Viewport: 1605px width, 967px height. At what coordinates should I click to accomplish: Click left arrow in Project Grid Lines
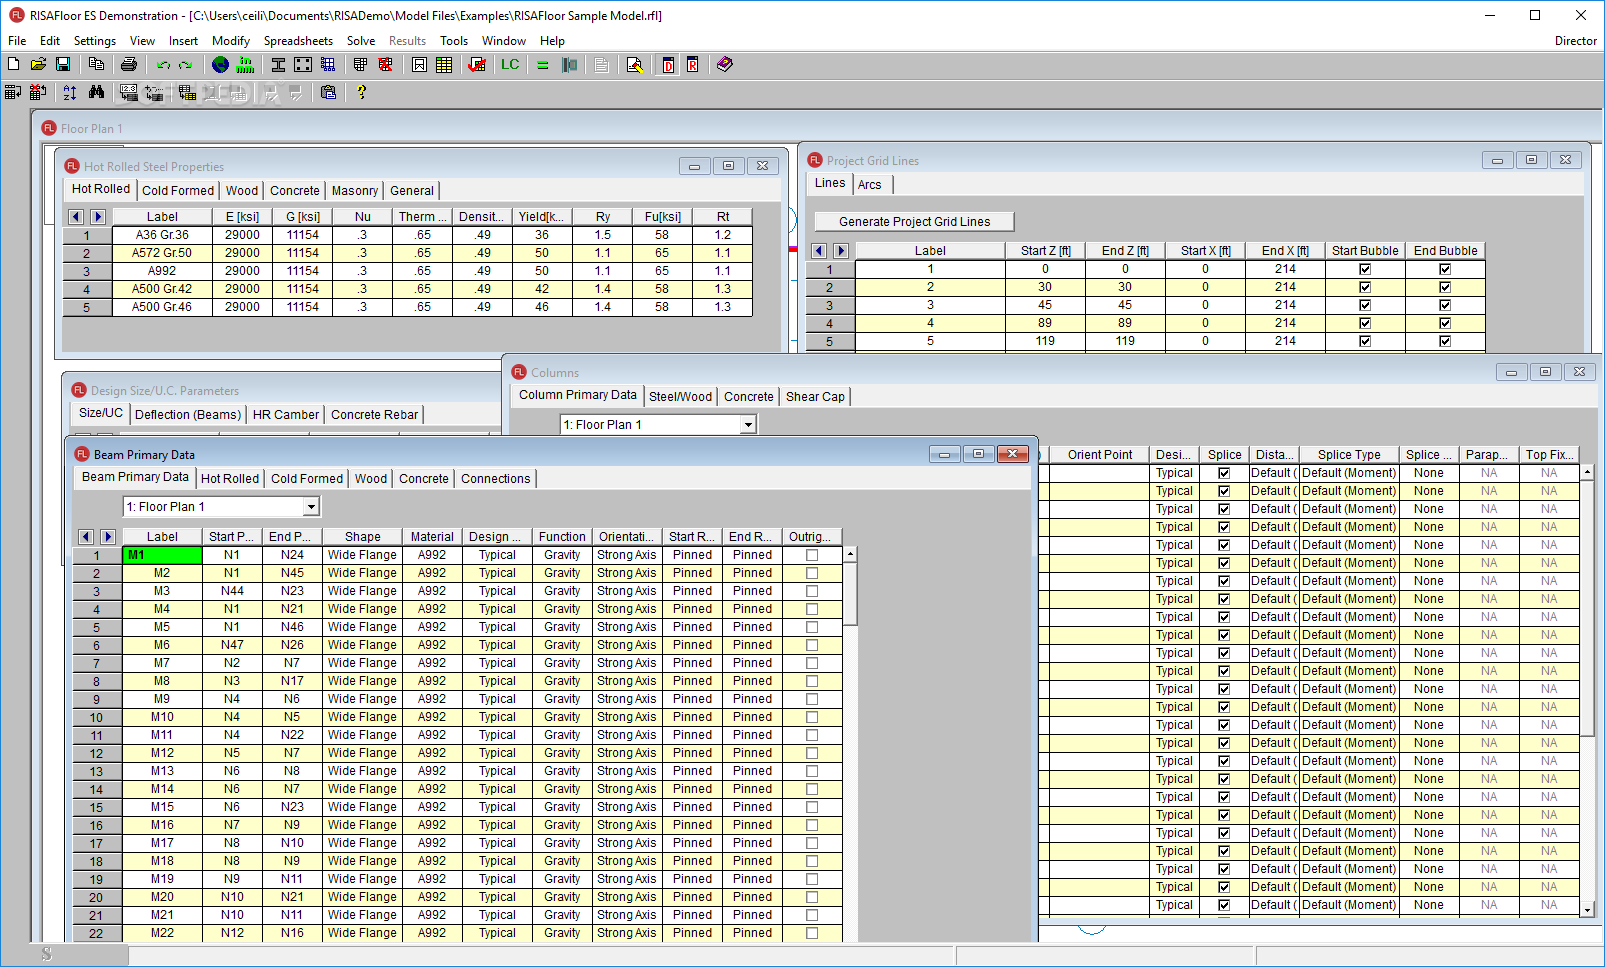click(819, 251)
